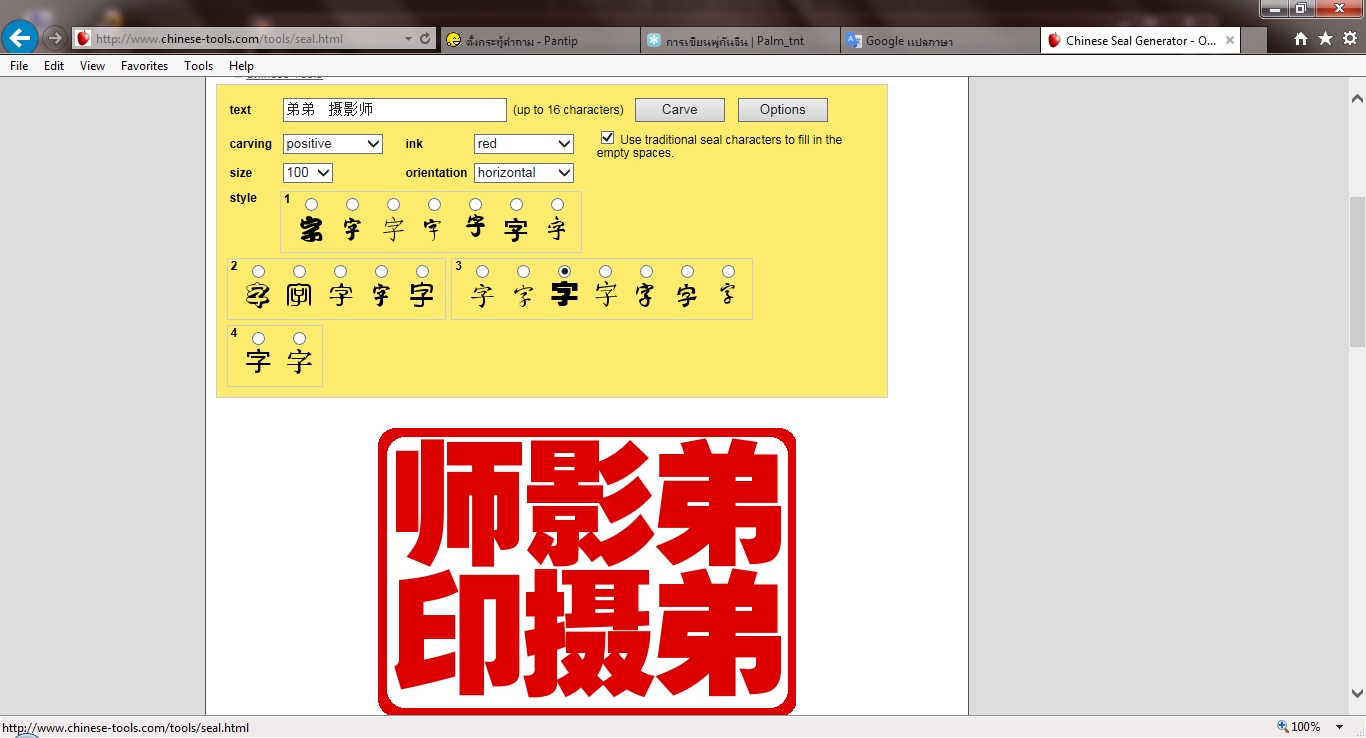Click the browser Forward arrow button
Image resolution: width=1366 pixels, height=738 pixels.
(x=55, y=39)
